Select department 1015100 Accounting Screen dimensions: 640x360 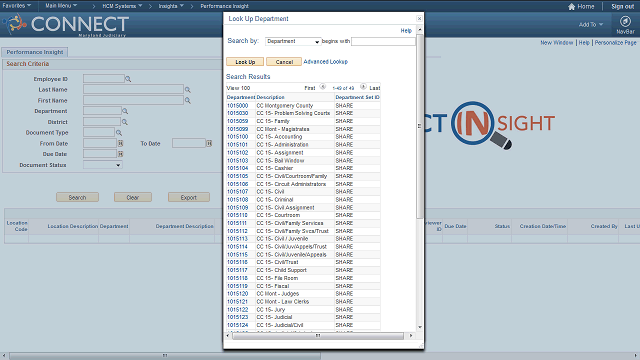point(237,137)
